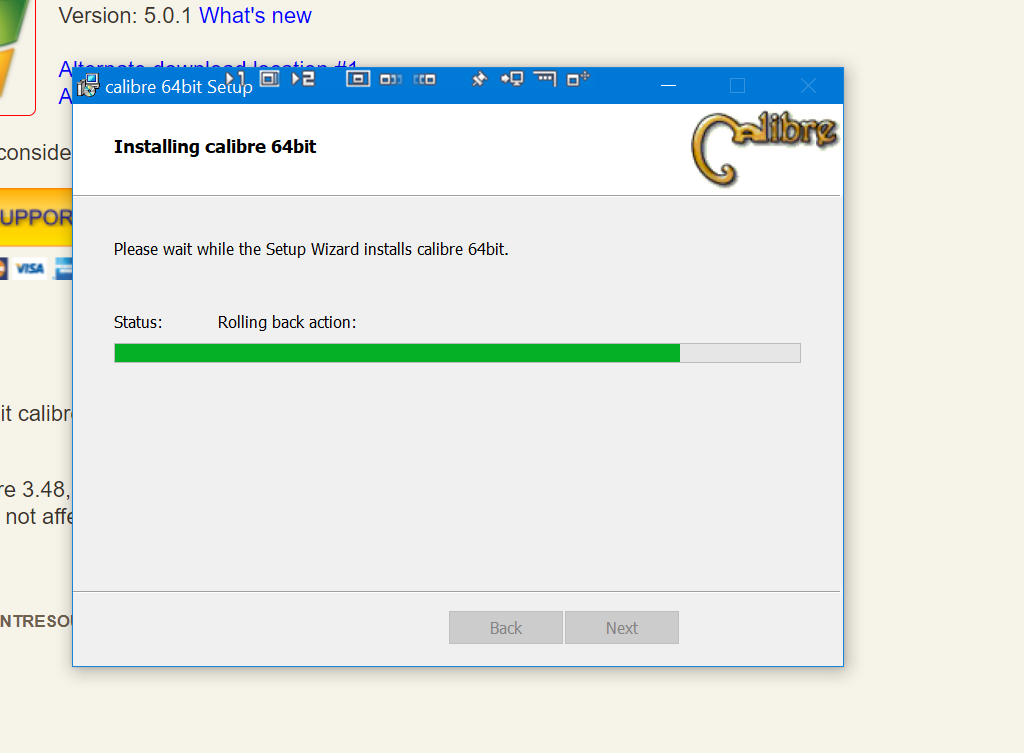Click the calibre logo in installer header
Screen dimensions: 1024x753
[x=764, y=150]
